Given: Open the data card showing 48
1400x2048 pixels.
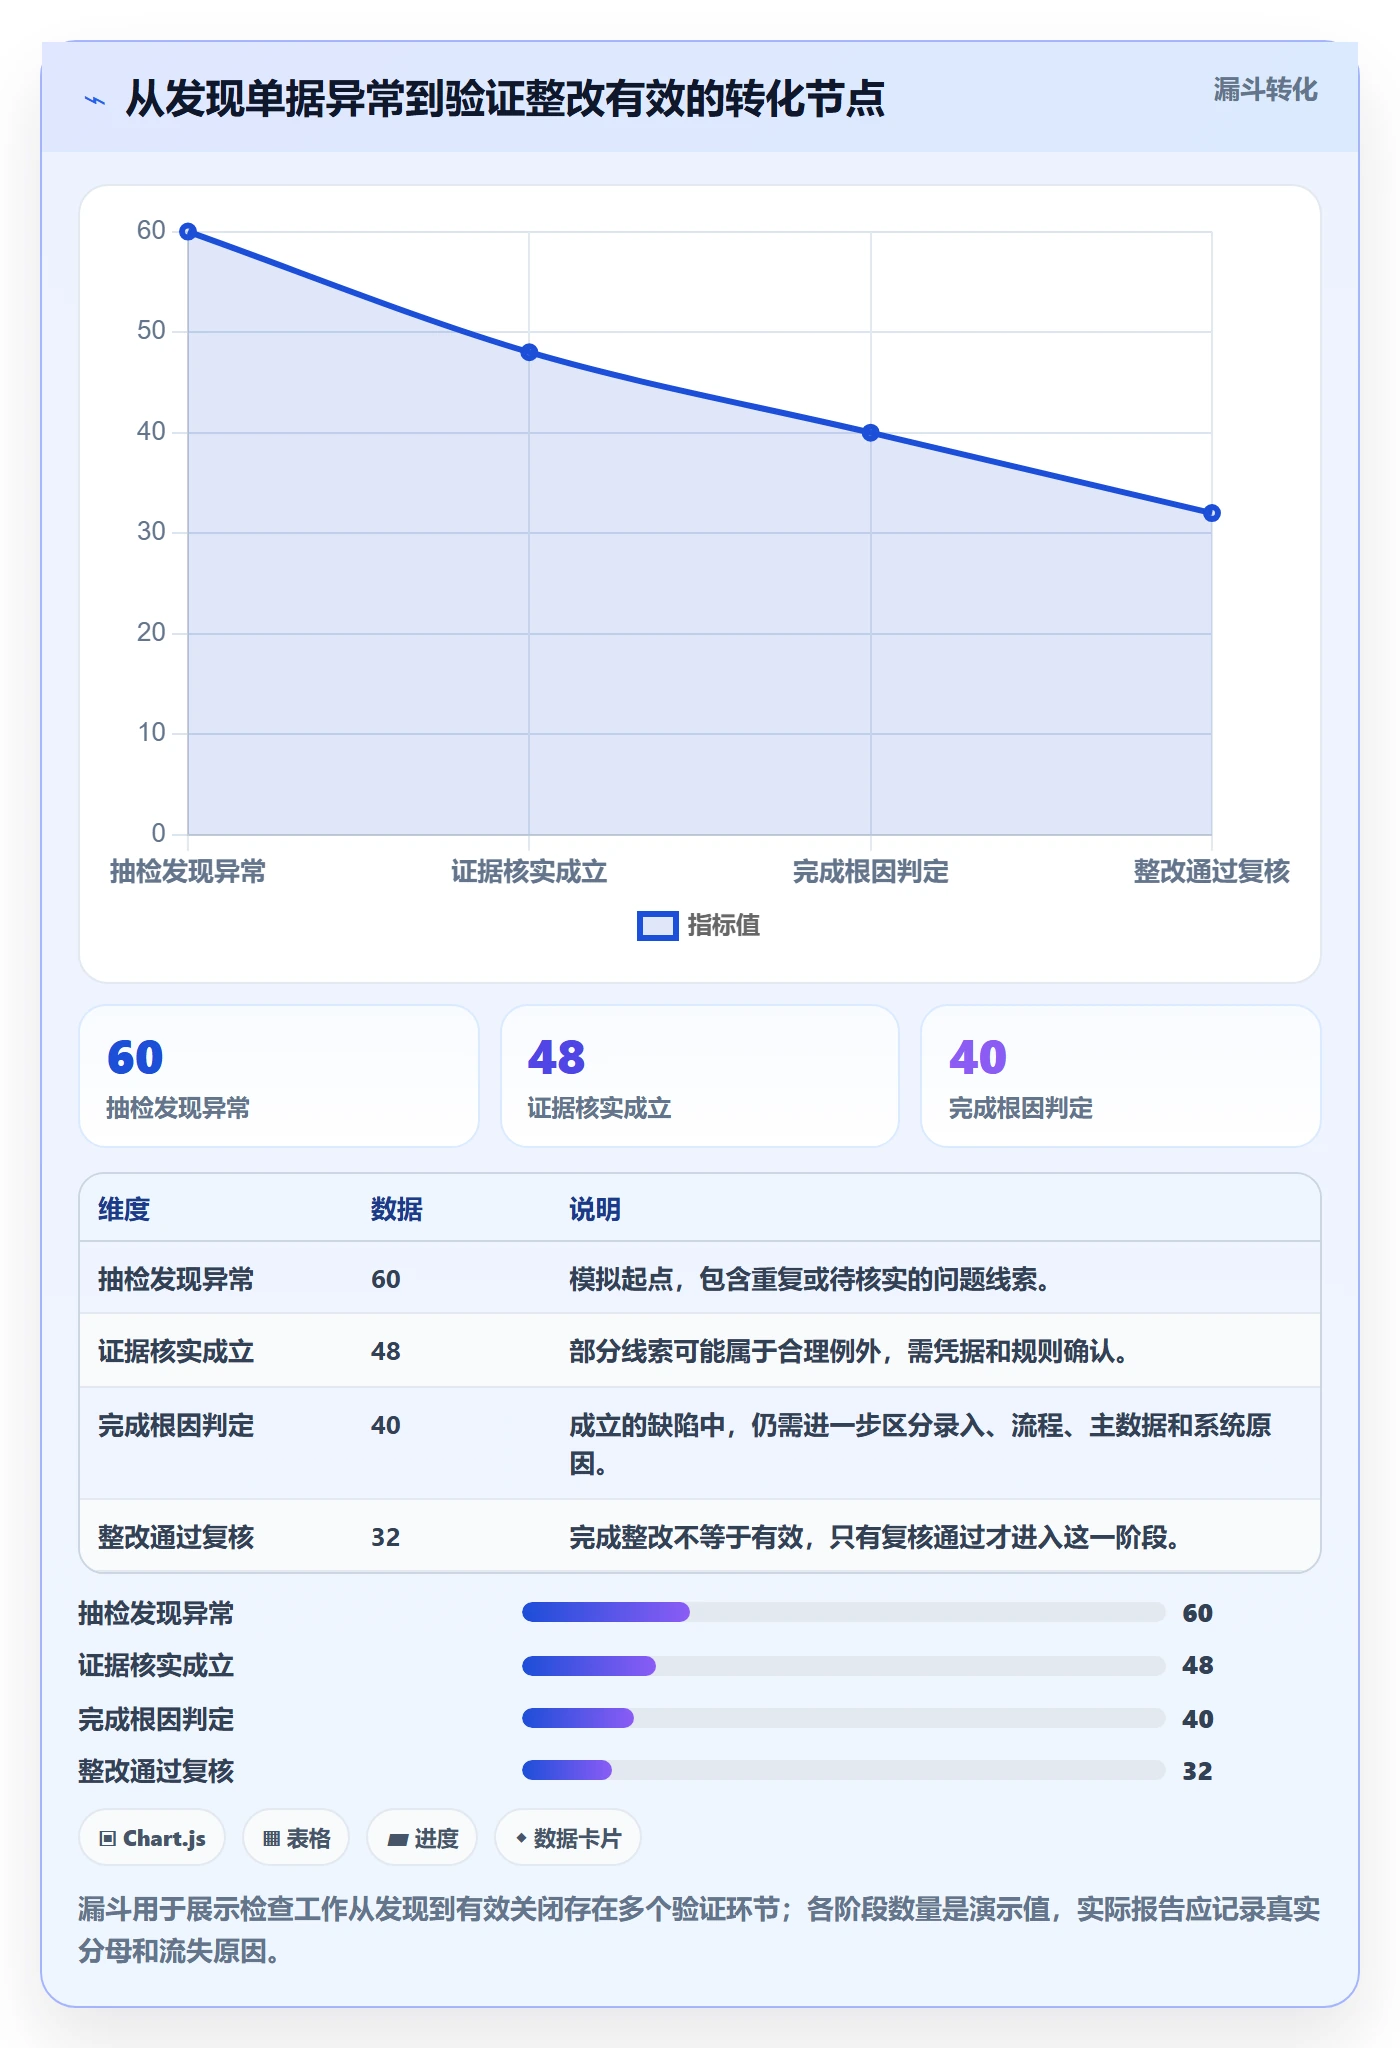Looking at the screenshot, I should [700, 1076].
